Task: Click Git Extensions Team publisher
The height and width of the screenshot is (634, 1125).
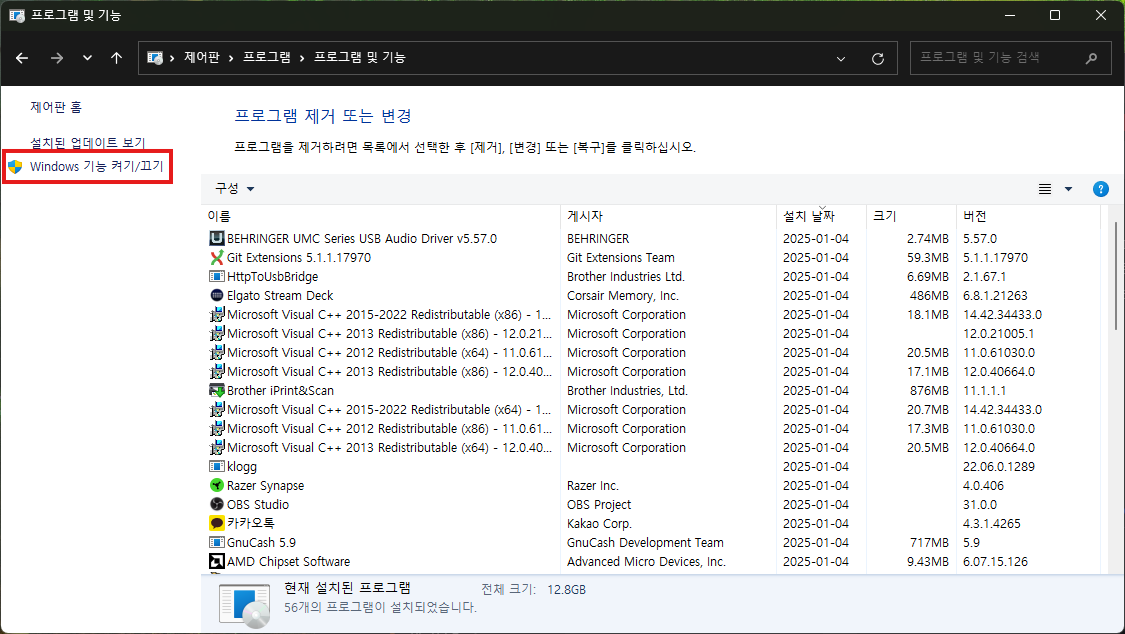Action: click(x=621, y=257)
